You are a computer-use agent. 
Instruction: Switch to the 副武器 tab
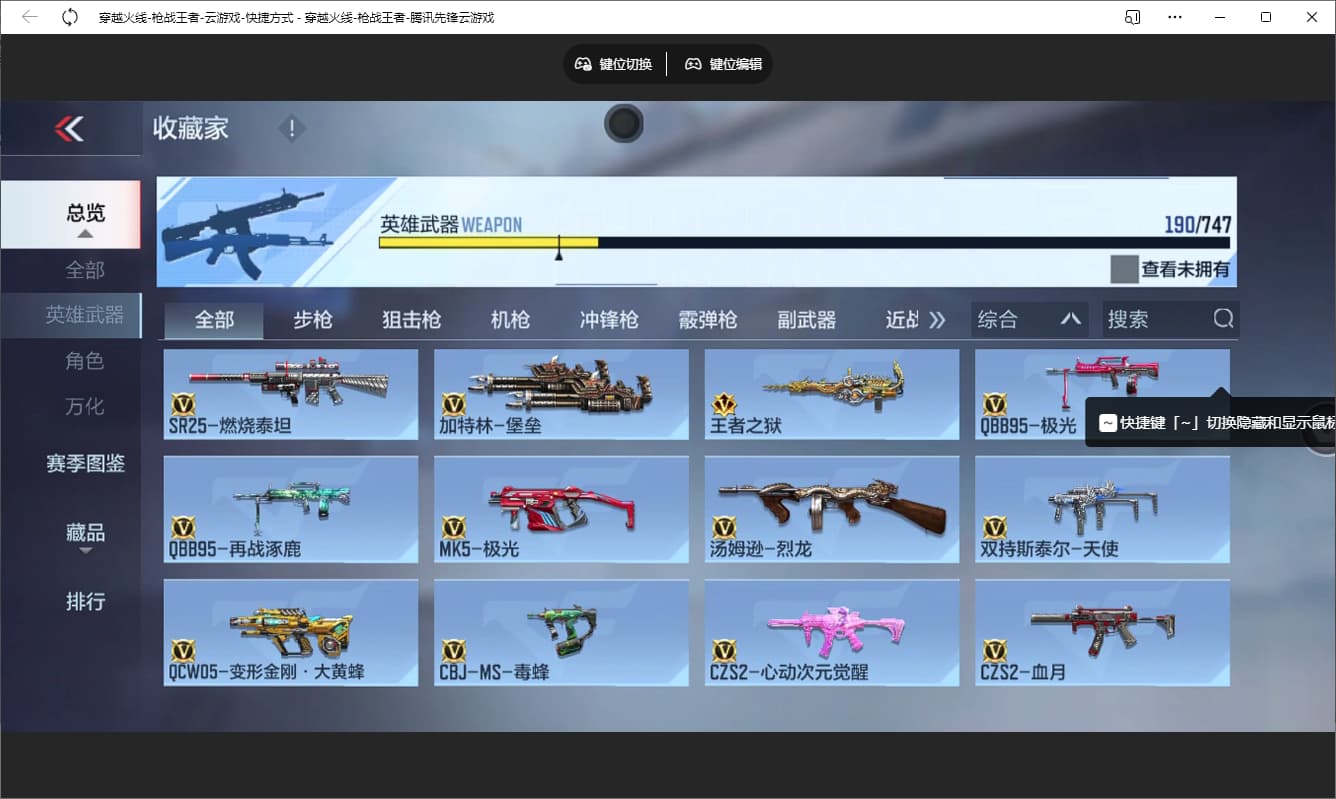click(807, 320)
